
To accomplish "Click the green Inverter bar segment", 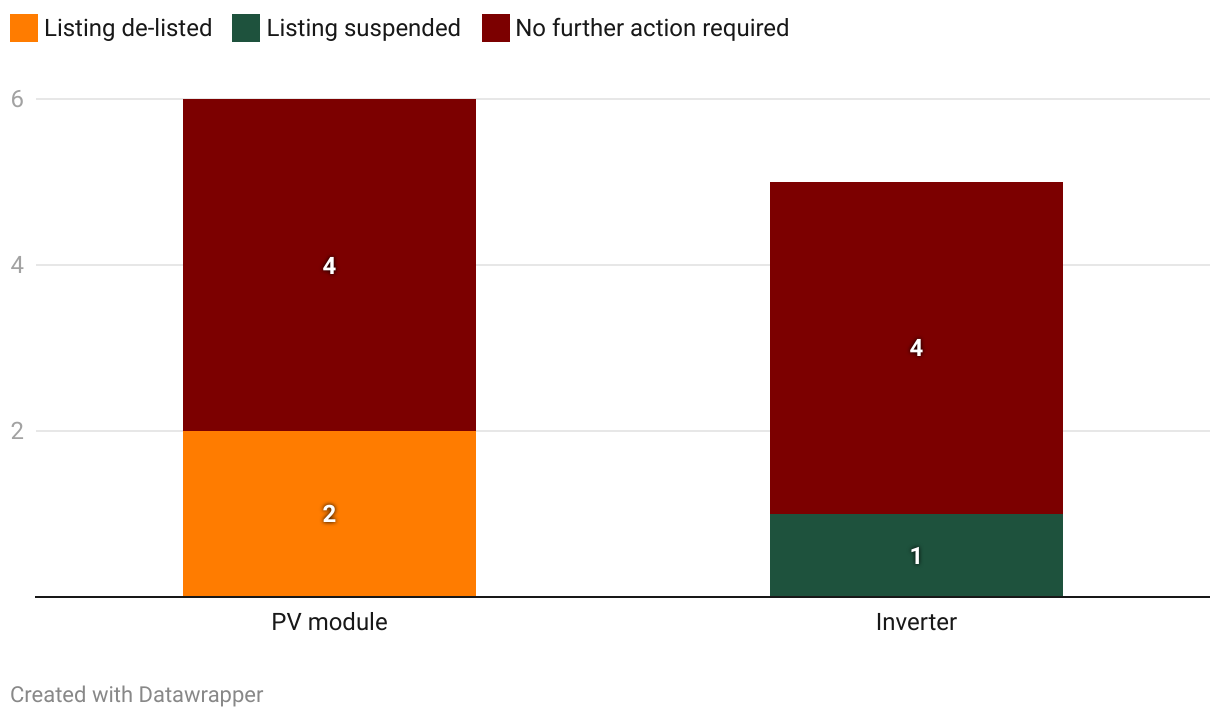I will coord(916,555).
